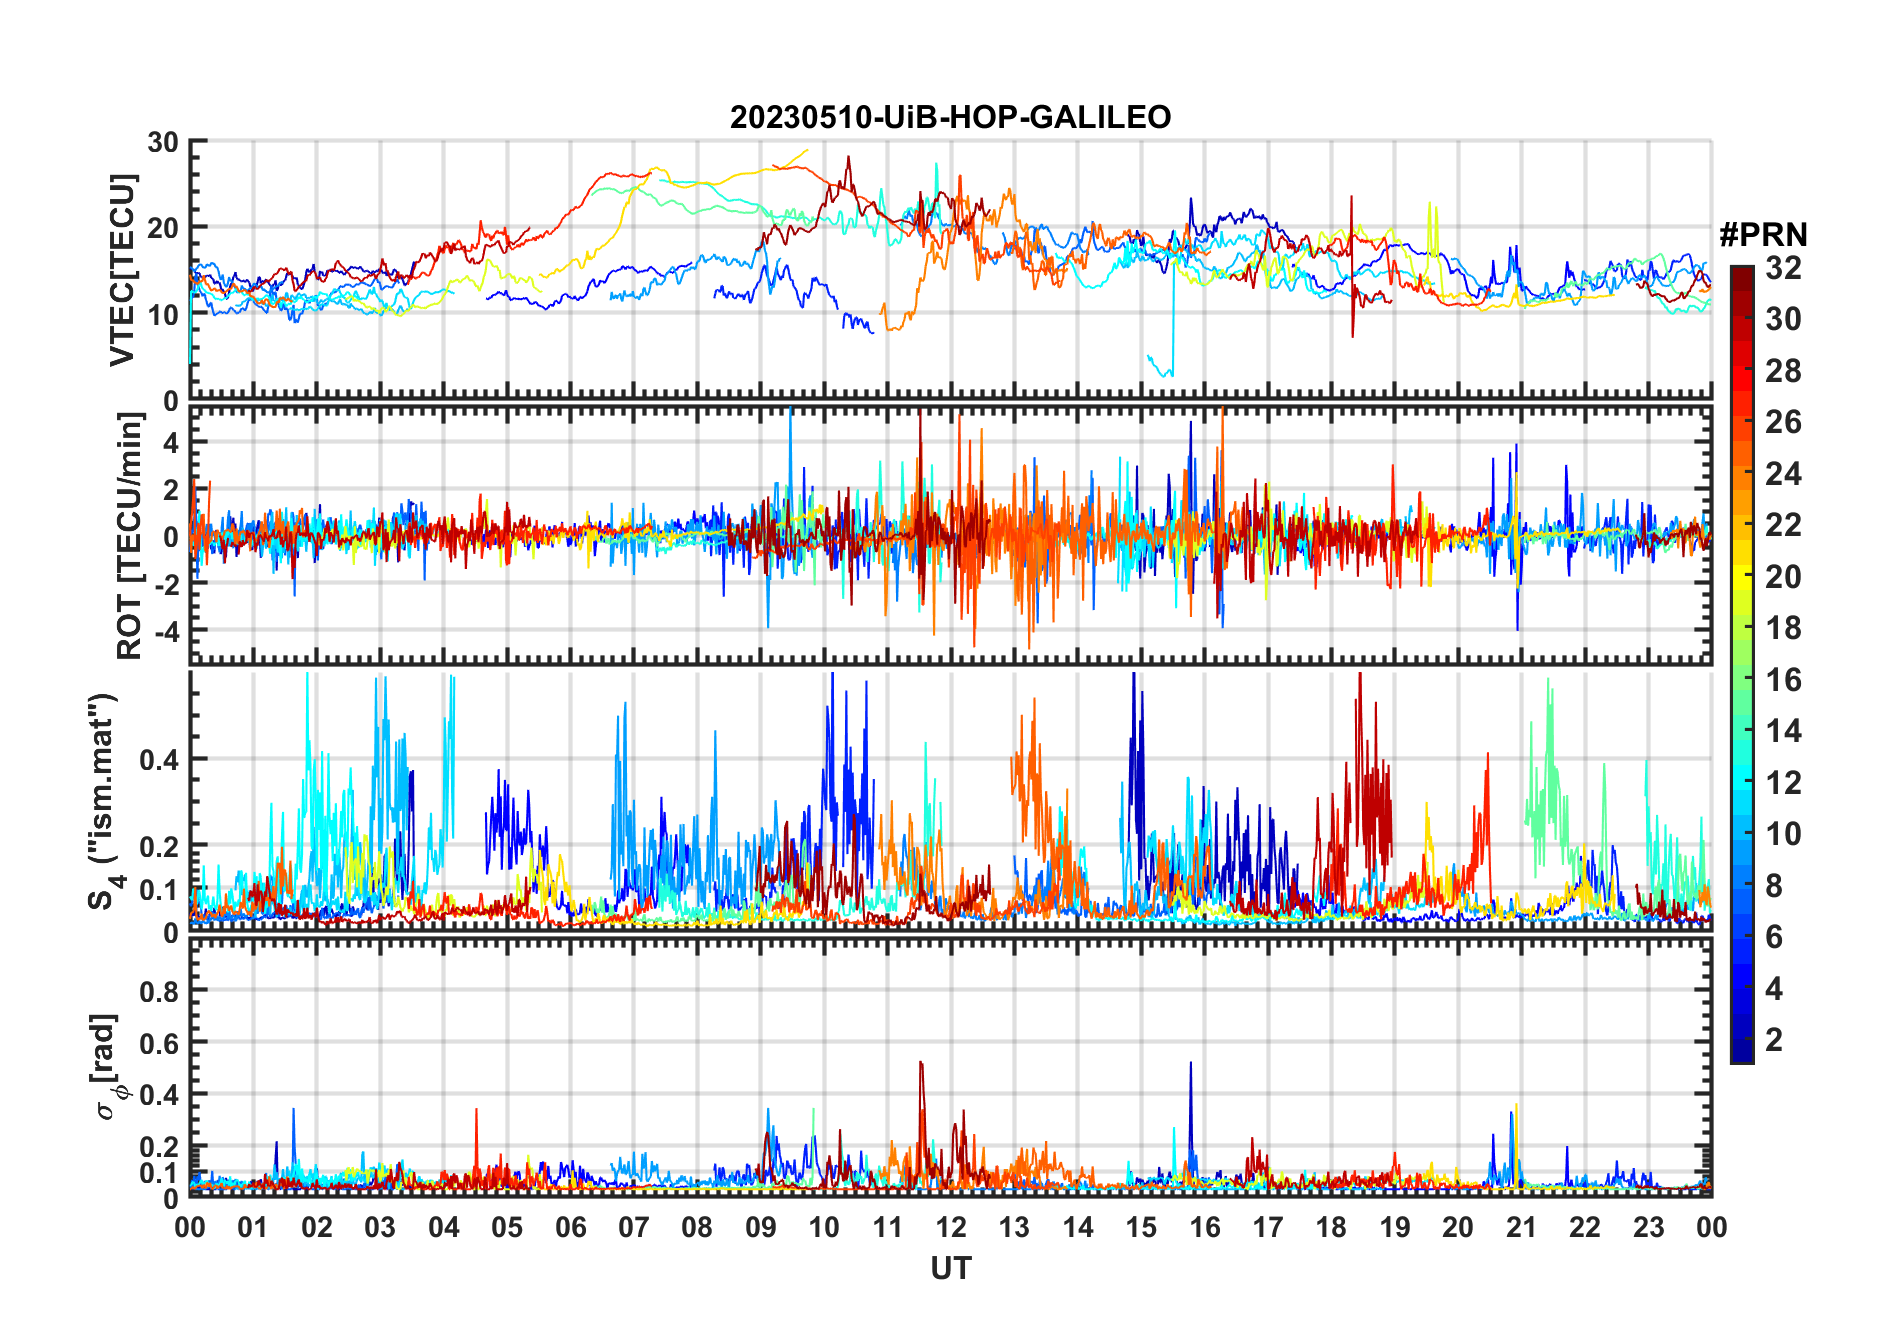This screenshot has height=1330, width=1902.
Task: Click the 28 label on the PRN colorbar
Action: pyautogui.click(x=1783, y=371)
